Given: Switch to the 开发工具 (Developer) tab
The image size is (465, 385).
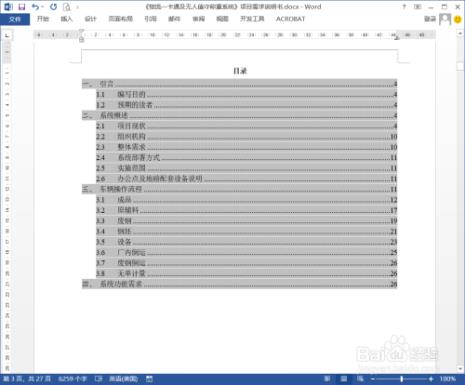Looking at the screenshot, I should click(252, 19).
